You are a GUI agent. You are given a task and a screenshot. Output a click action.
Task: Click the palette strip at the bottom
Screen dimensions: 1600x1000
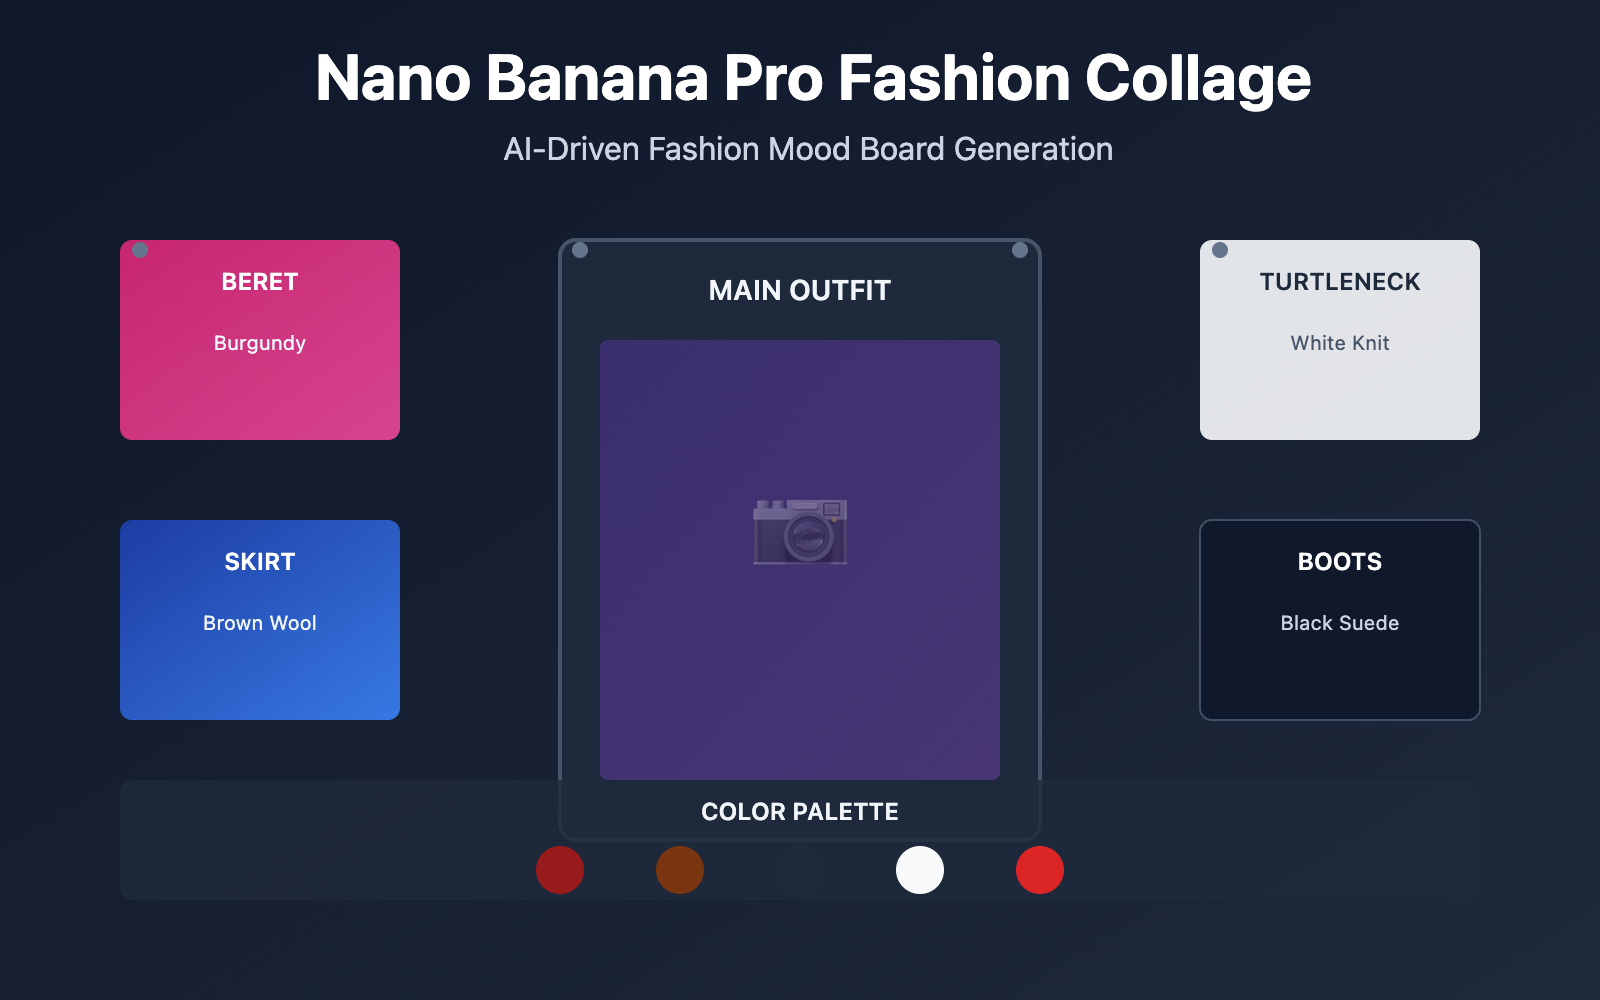[300, 840]
